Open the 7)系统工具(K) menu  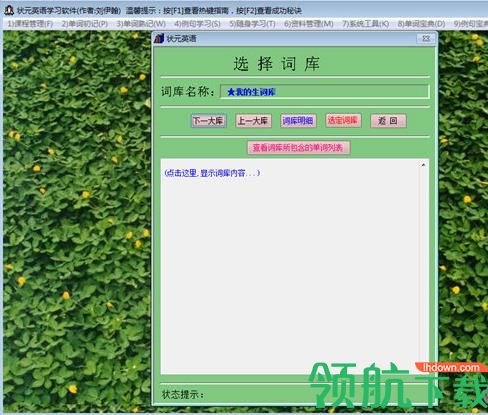tap(366, 24)
